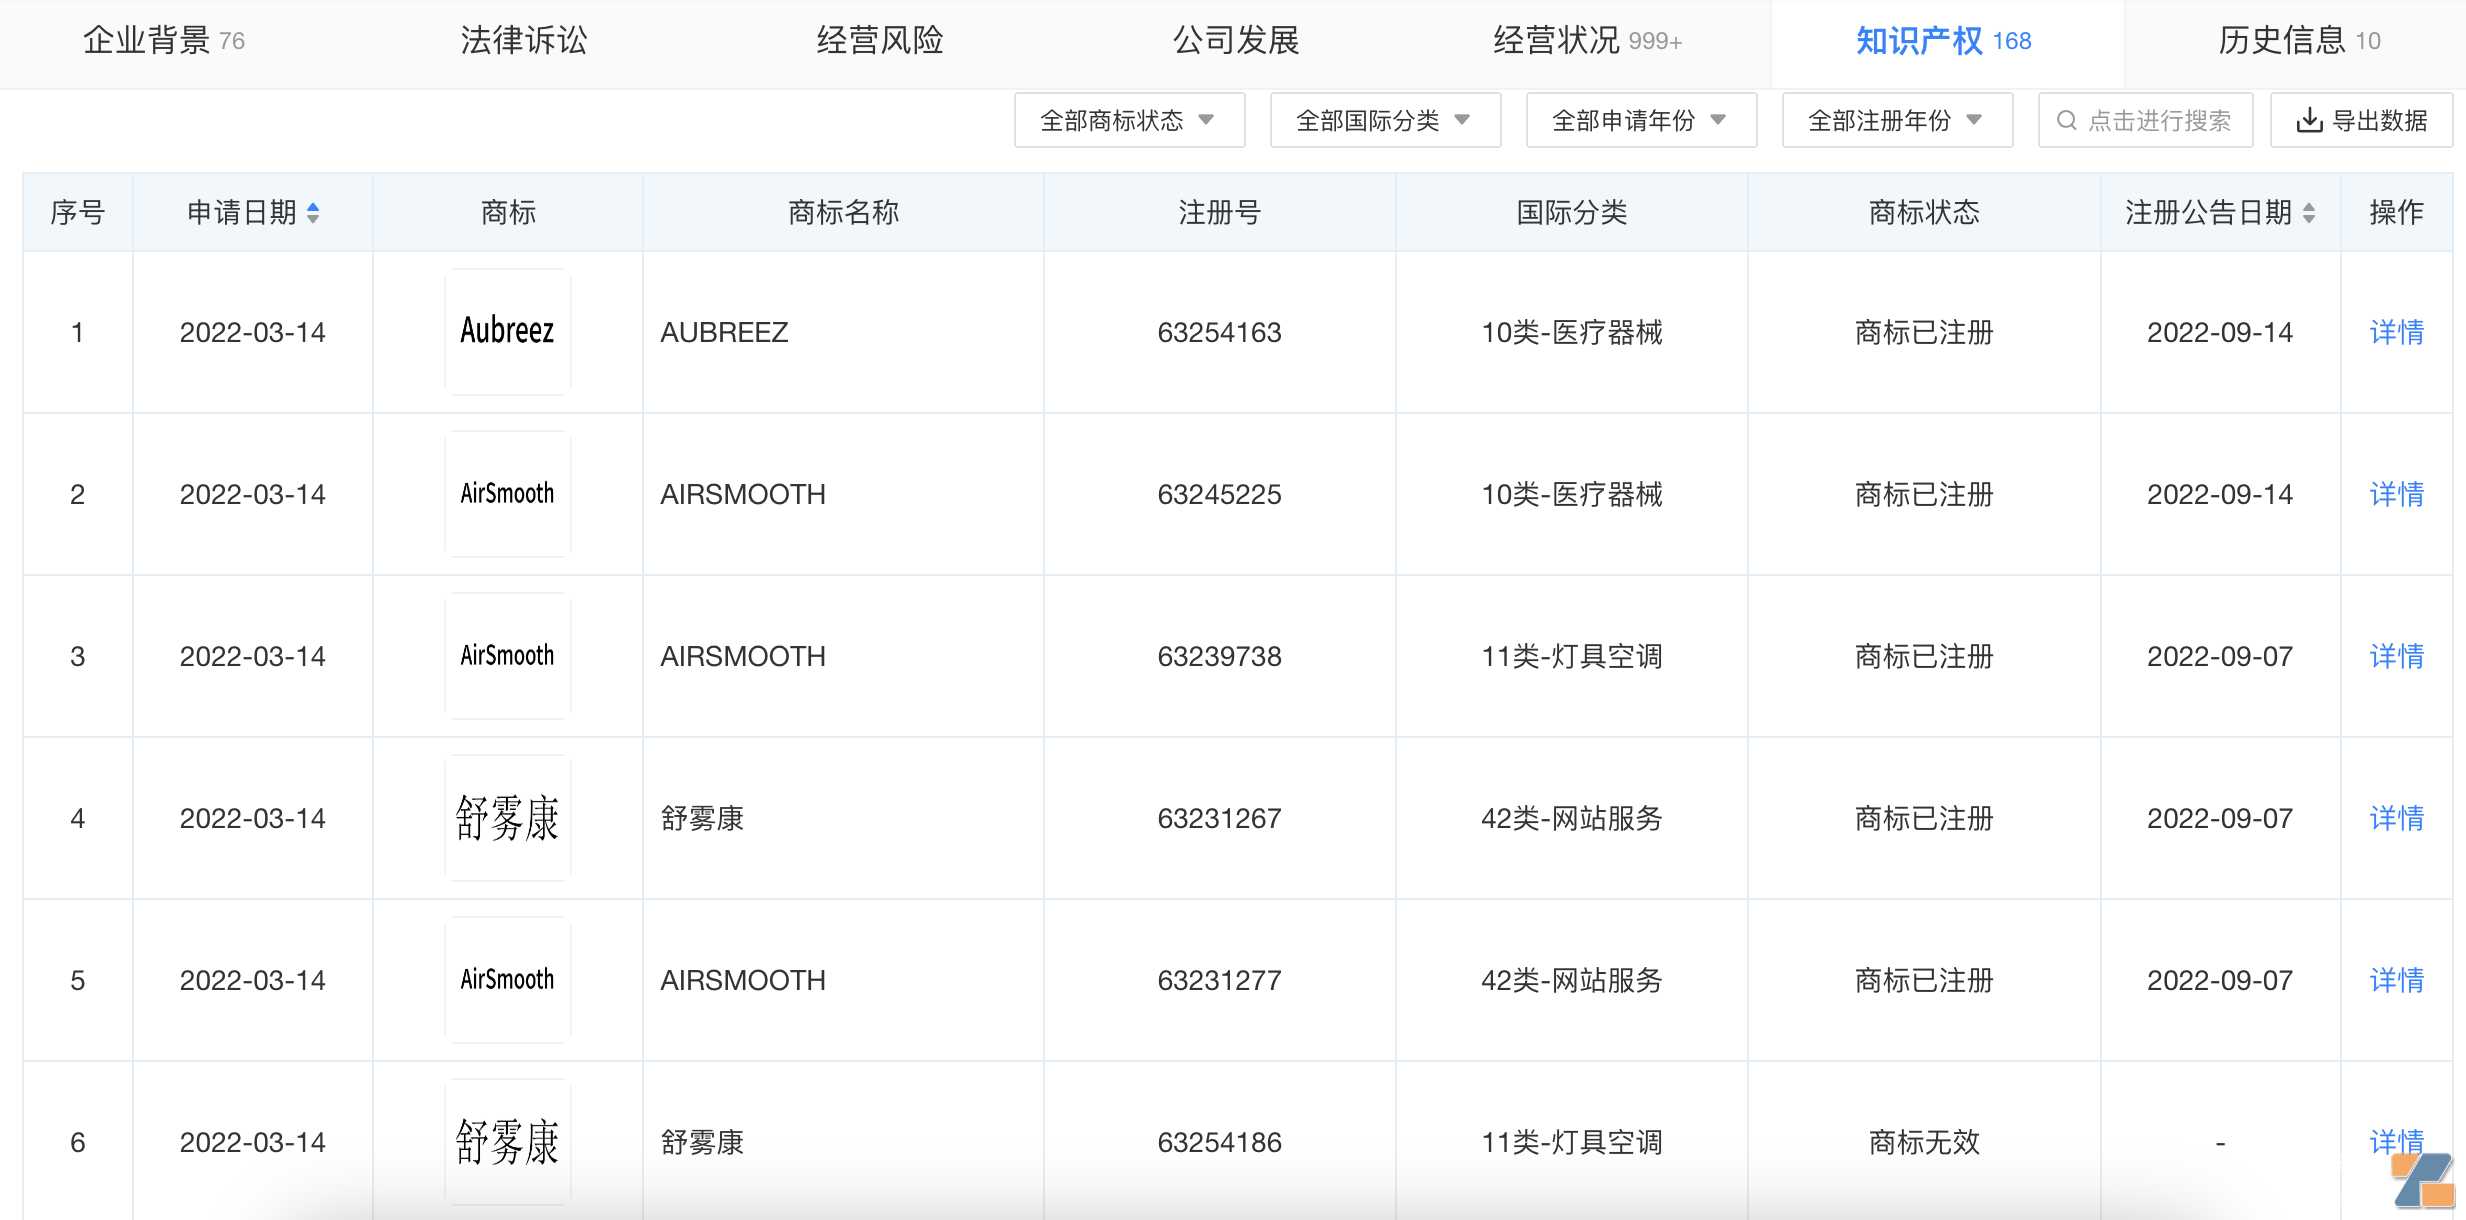This screenshot has width=2466, height=1220.
Task: Click the AirSmooth trademark image in row 2
Action: [x=507, y=493]
